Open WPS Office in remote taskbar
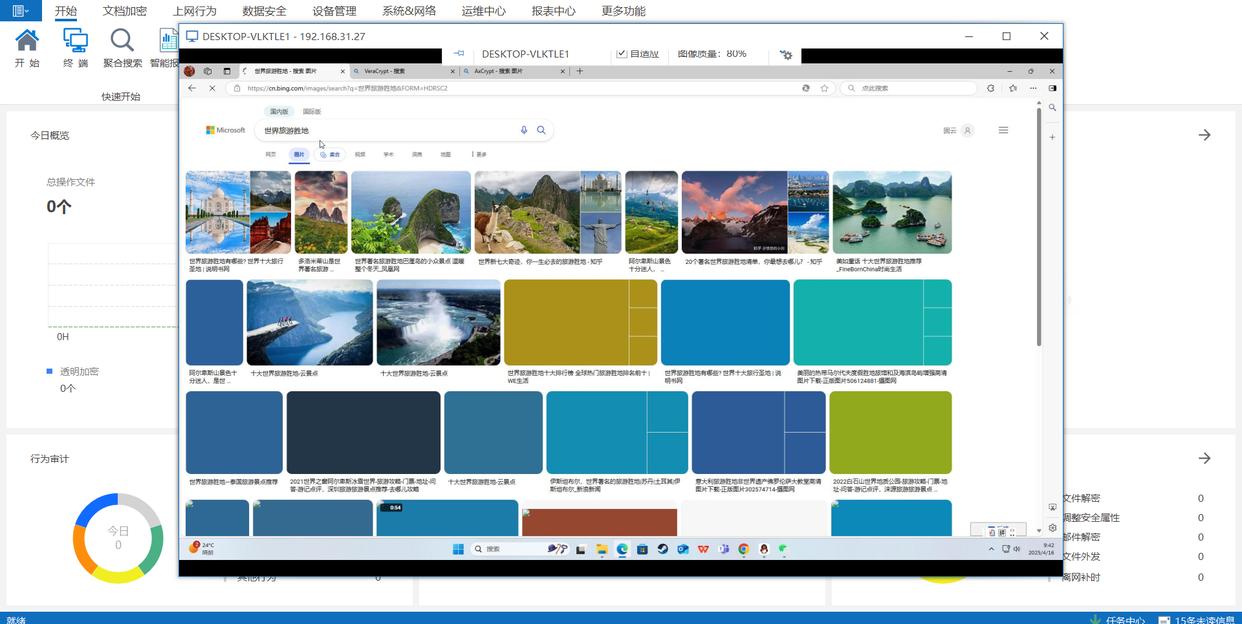Viewport: 1242px width, 624px height. tap(704, 549)
